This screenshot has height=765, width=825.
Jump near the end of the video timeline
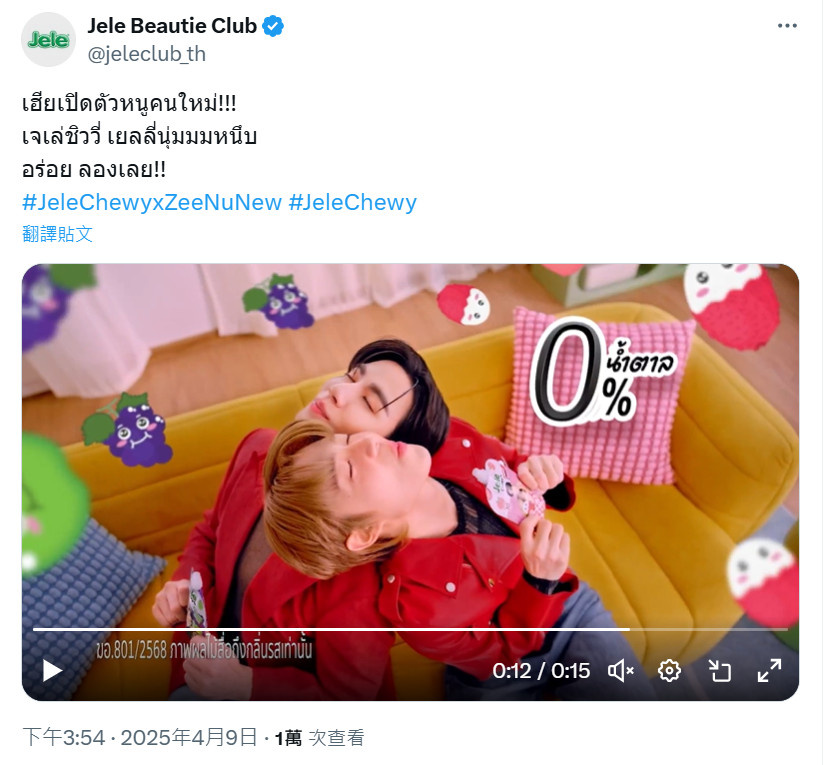(773, 629)
